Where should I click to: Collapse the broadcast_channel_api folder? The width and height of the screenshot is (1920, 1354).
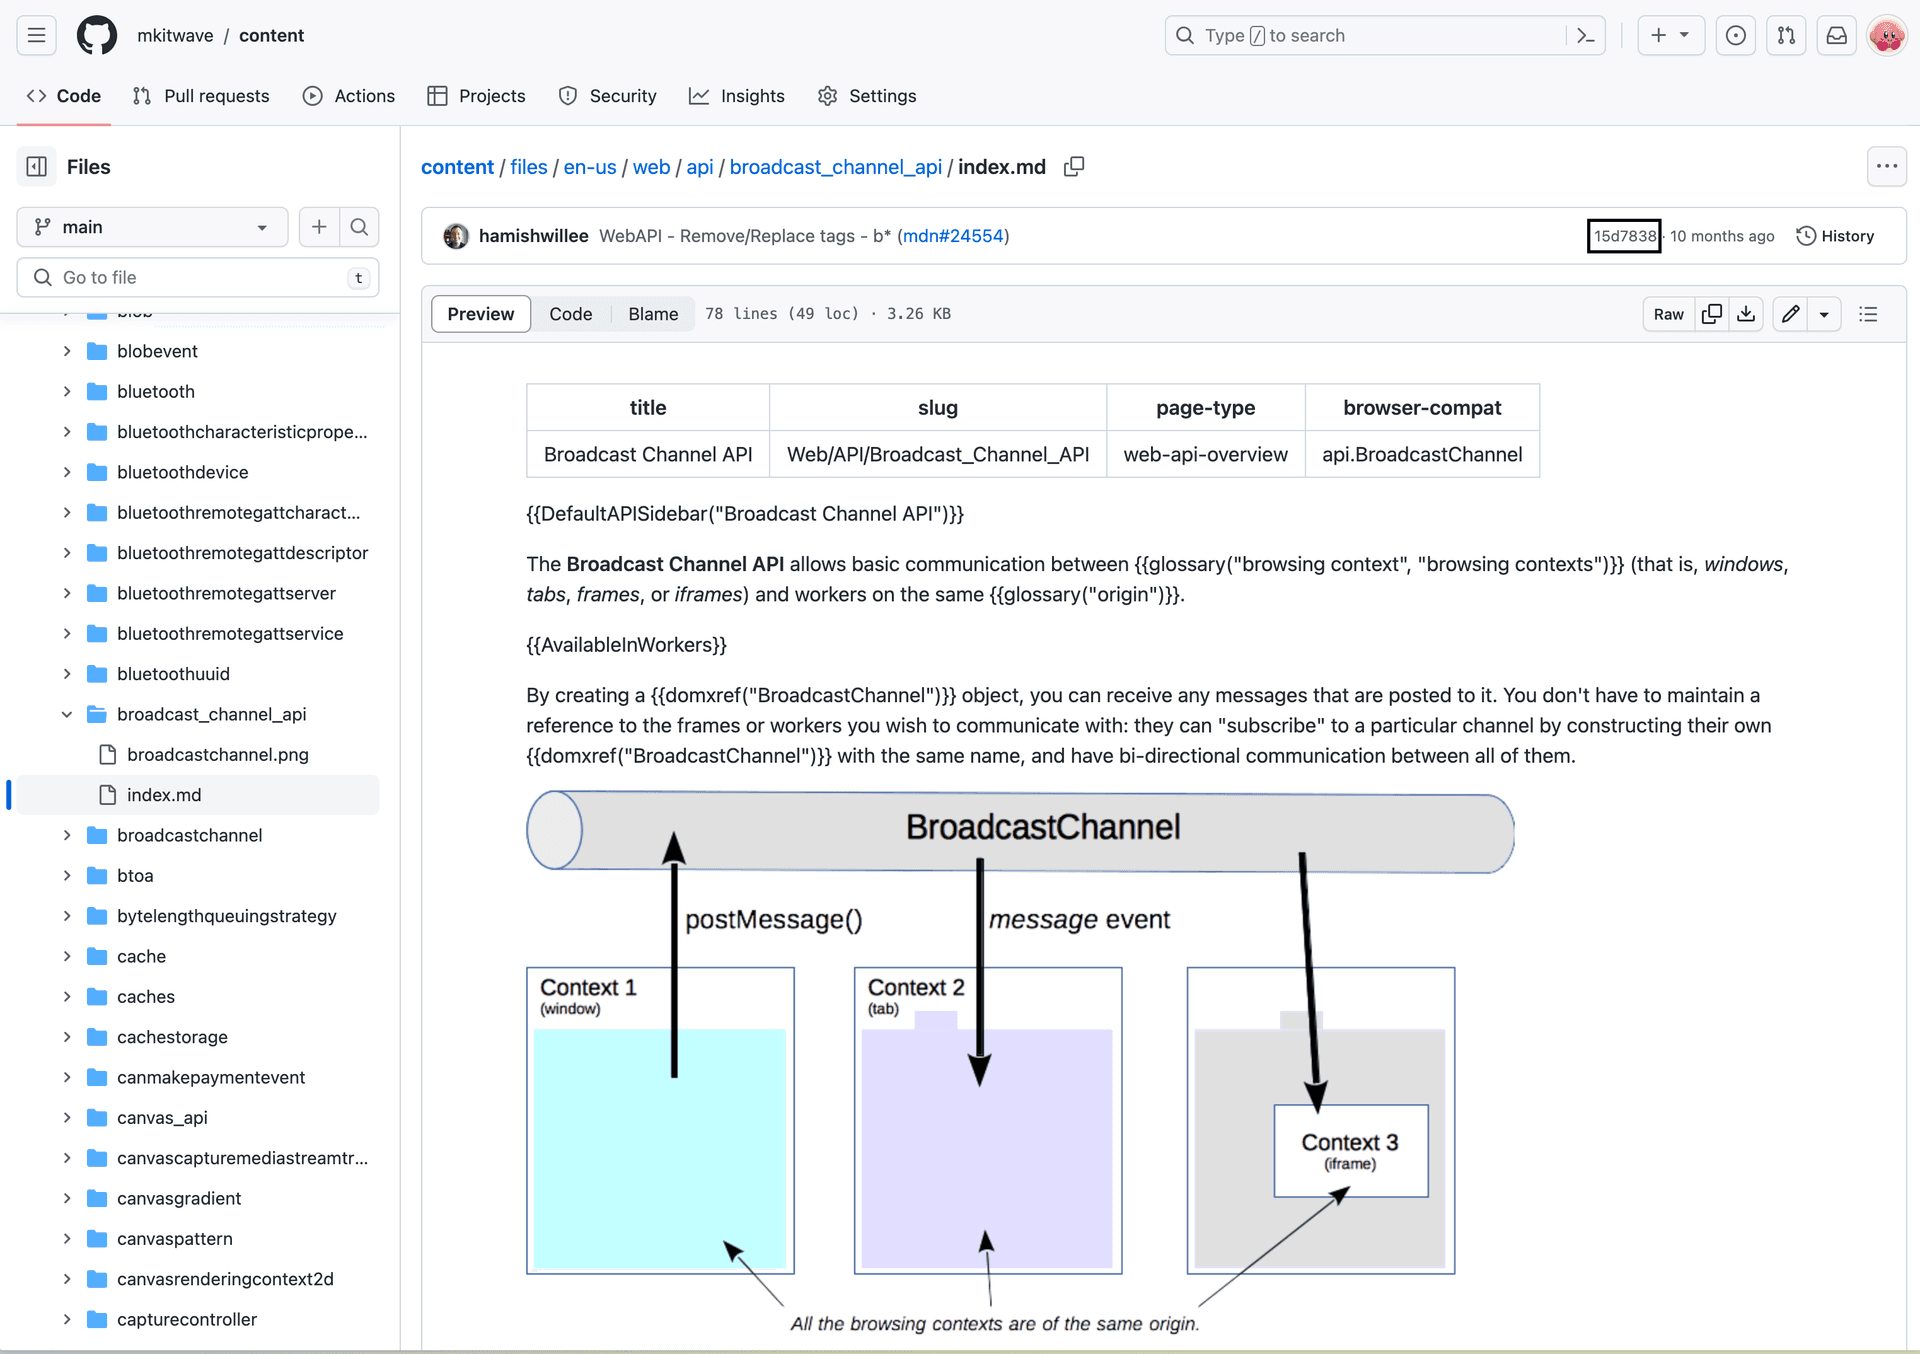[67, 714]
